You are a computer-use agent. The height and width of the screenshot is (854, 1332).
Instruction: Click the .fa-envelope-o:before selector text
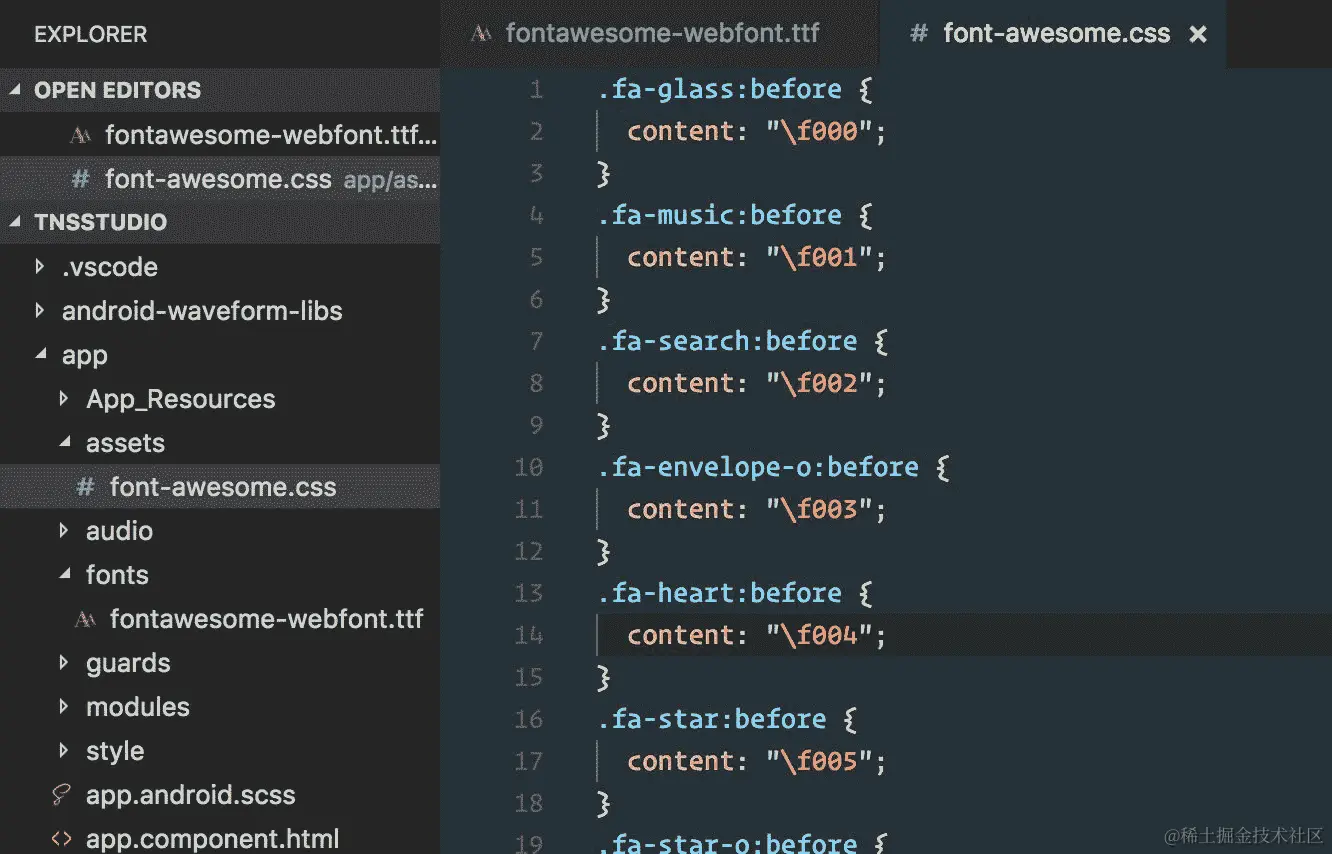tap(758, 467)
